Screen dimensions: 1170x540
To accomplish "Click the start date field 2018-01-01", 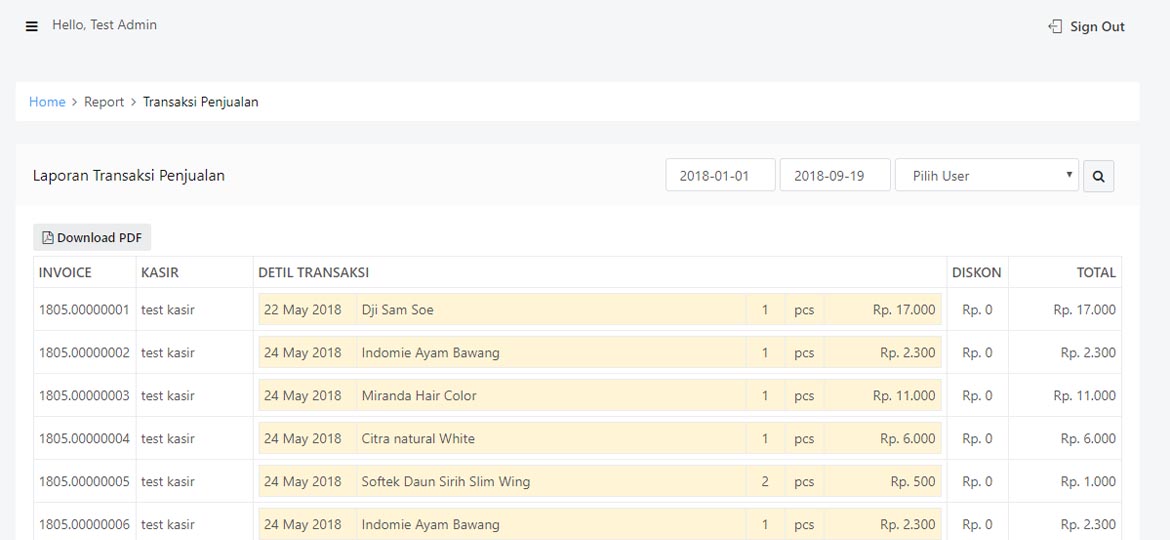I will tap(720, 176).
